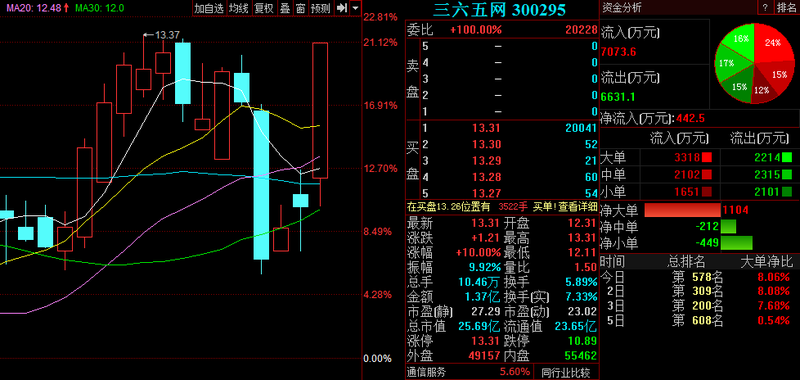
Task: Click the green 净小单 bar
Action: tap(736, 243)
